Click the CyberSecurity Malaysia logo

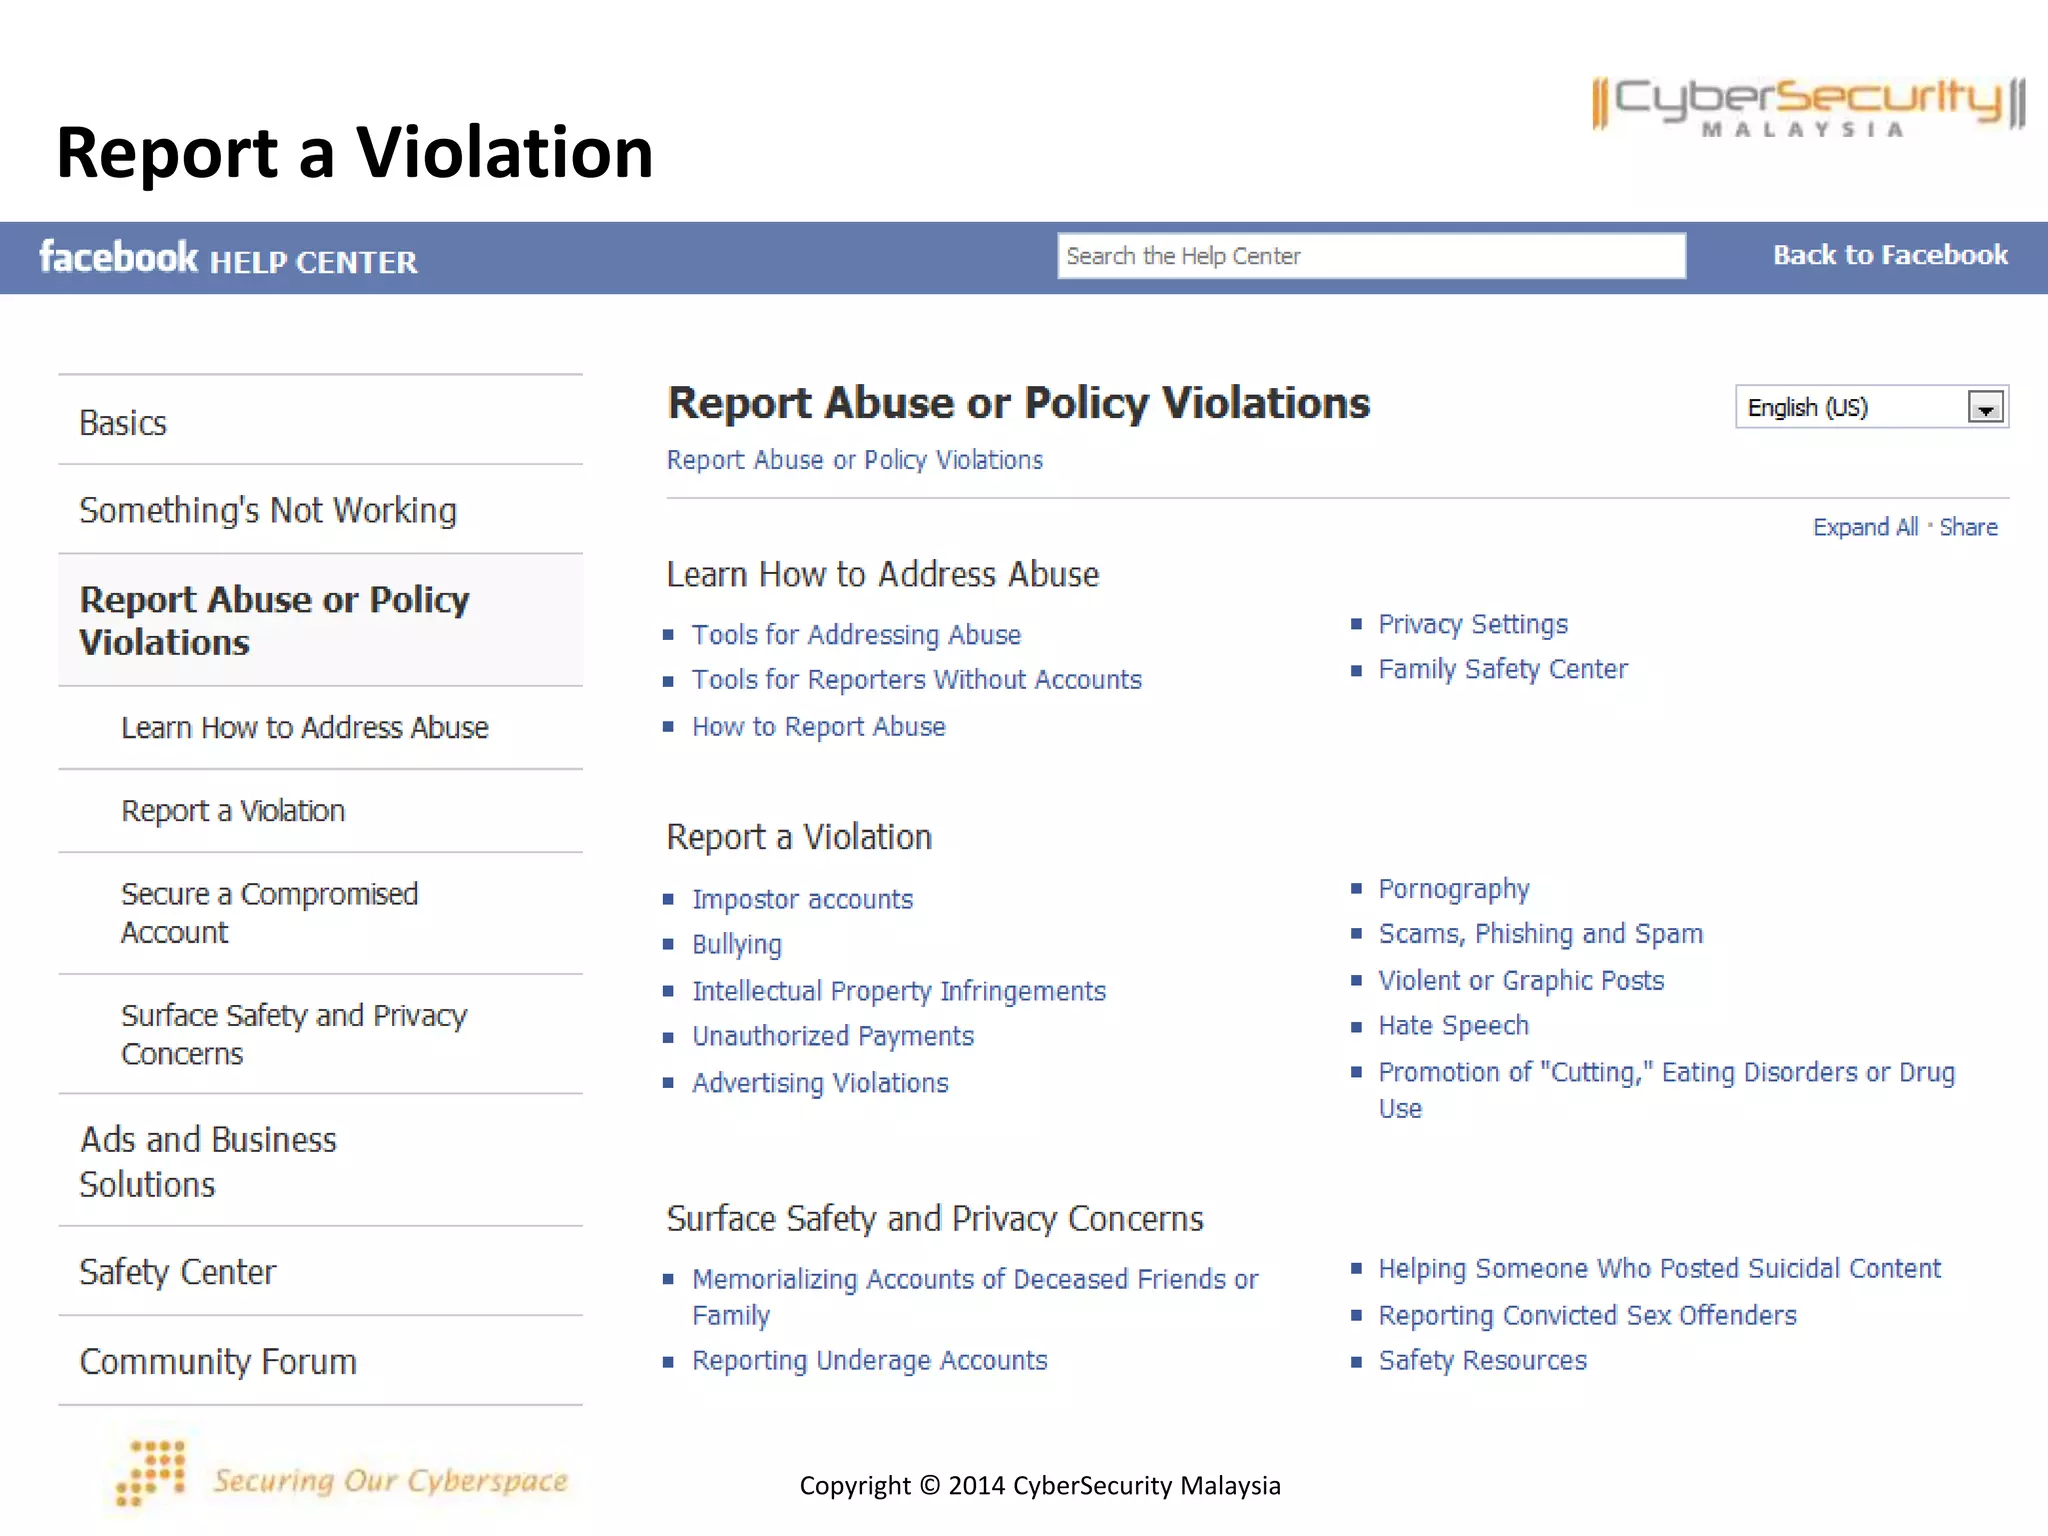pos(1809,106)
